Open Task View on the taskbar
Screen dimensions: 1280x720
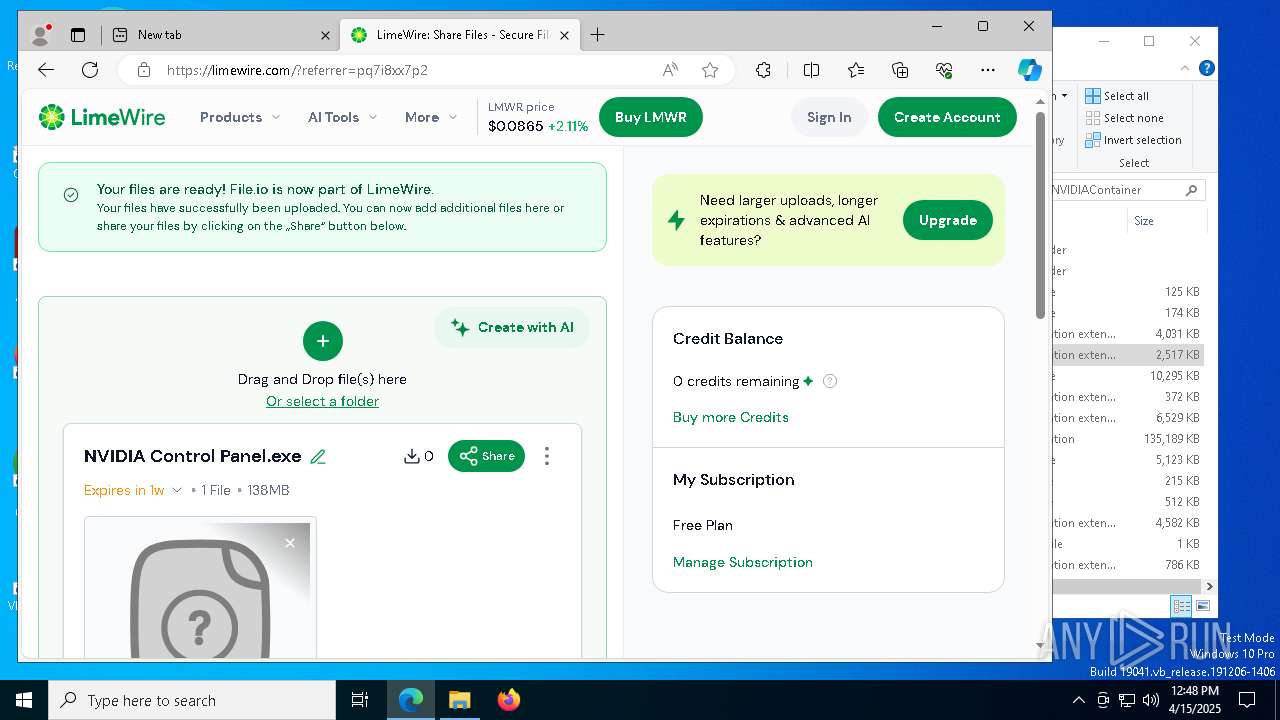click(x=360, y=700)
